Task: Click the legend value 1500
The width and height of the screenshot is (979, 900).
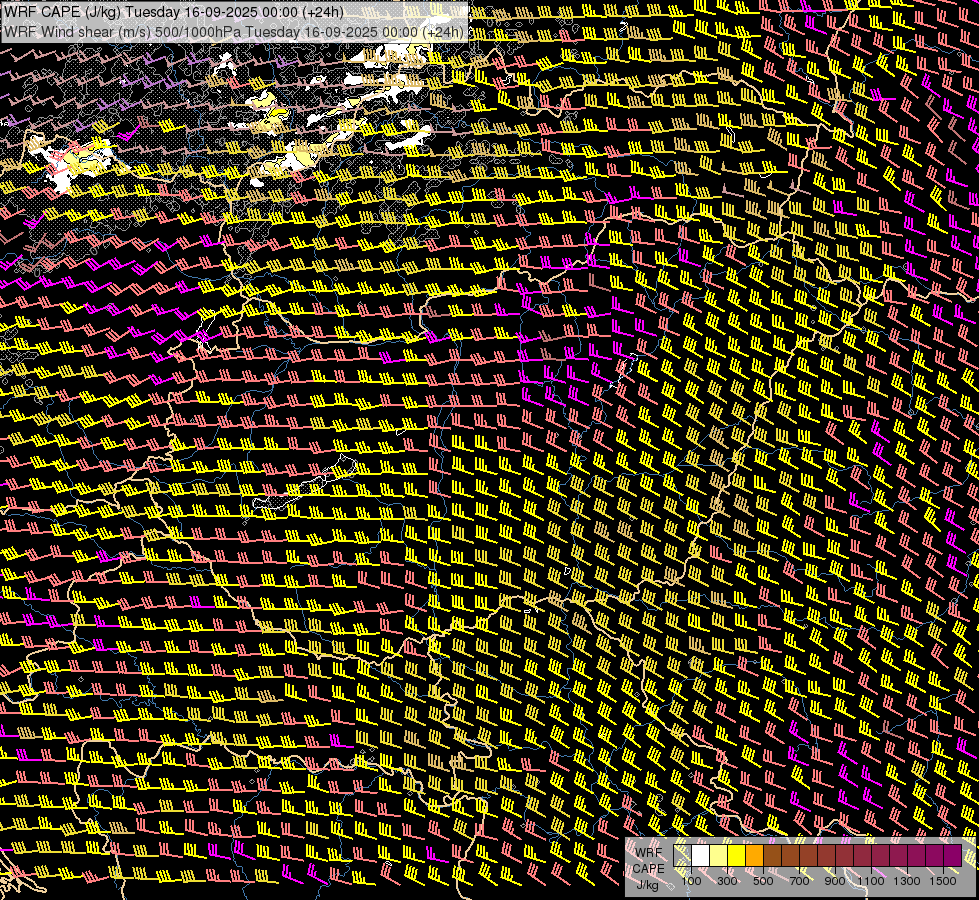Action: click(943, 881)
